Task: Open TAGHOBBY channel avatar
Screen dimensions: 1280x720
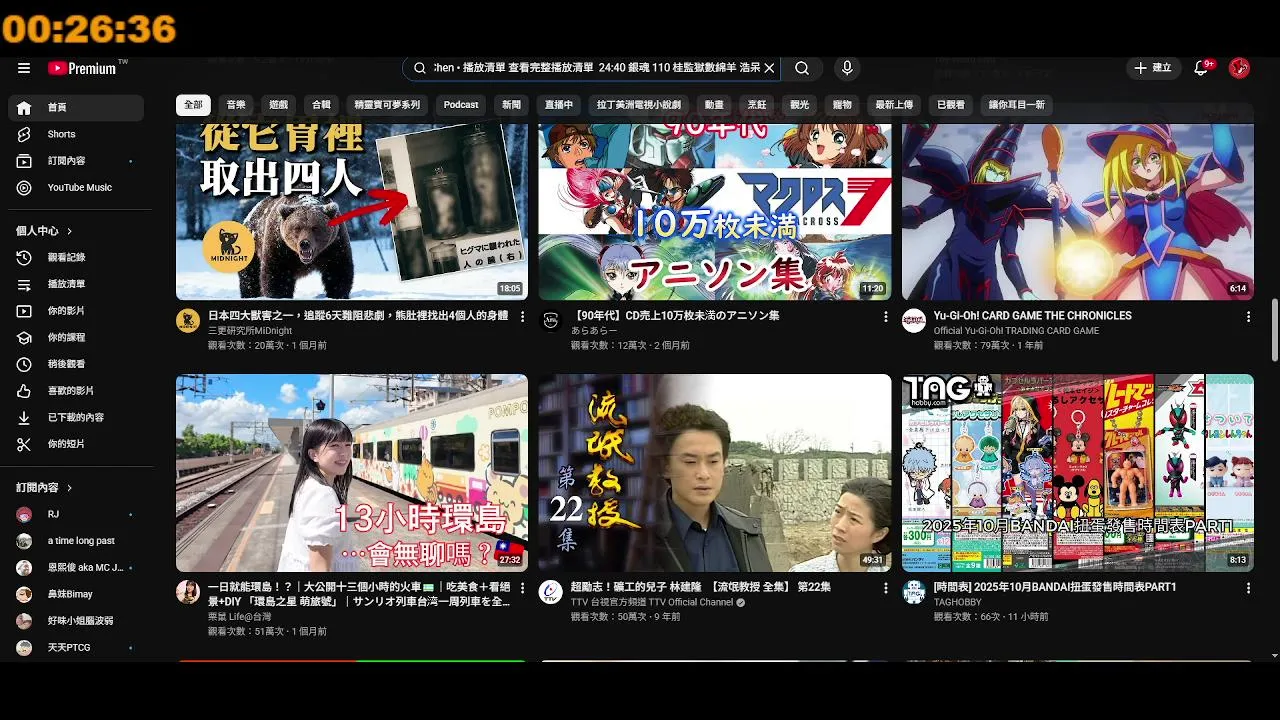Action: [x=914, y=592]
